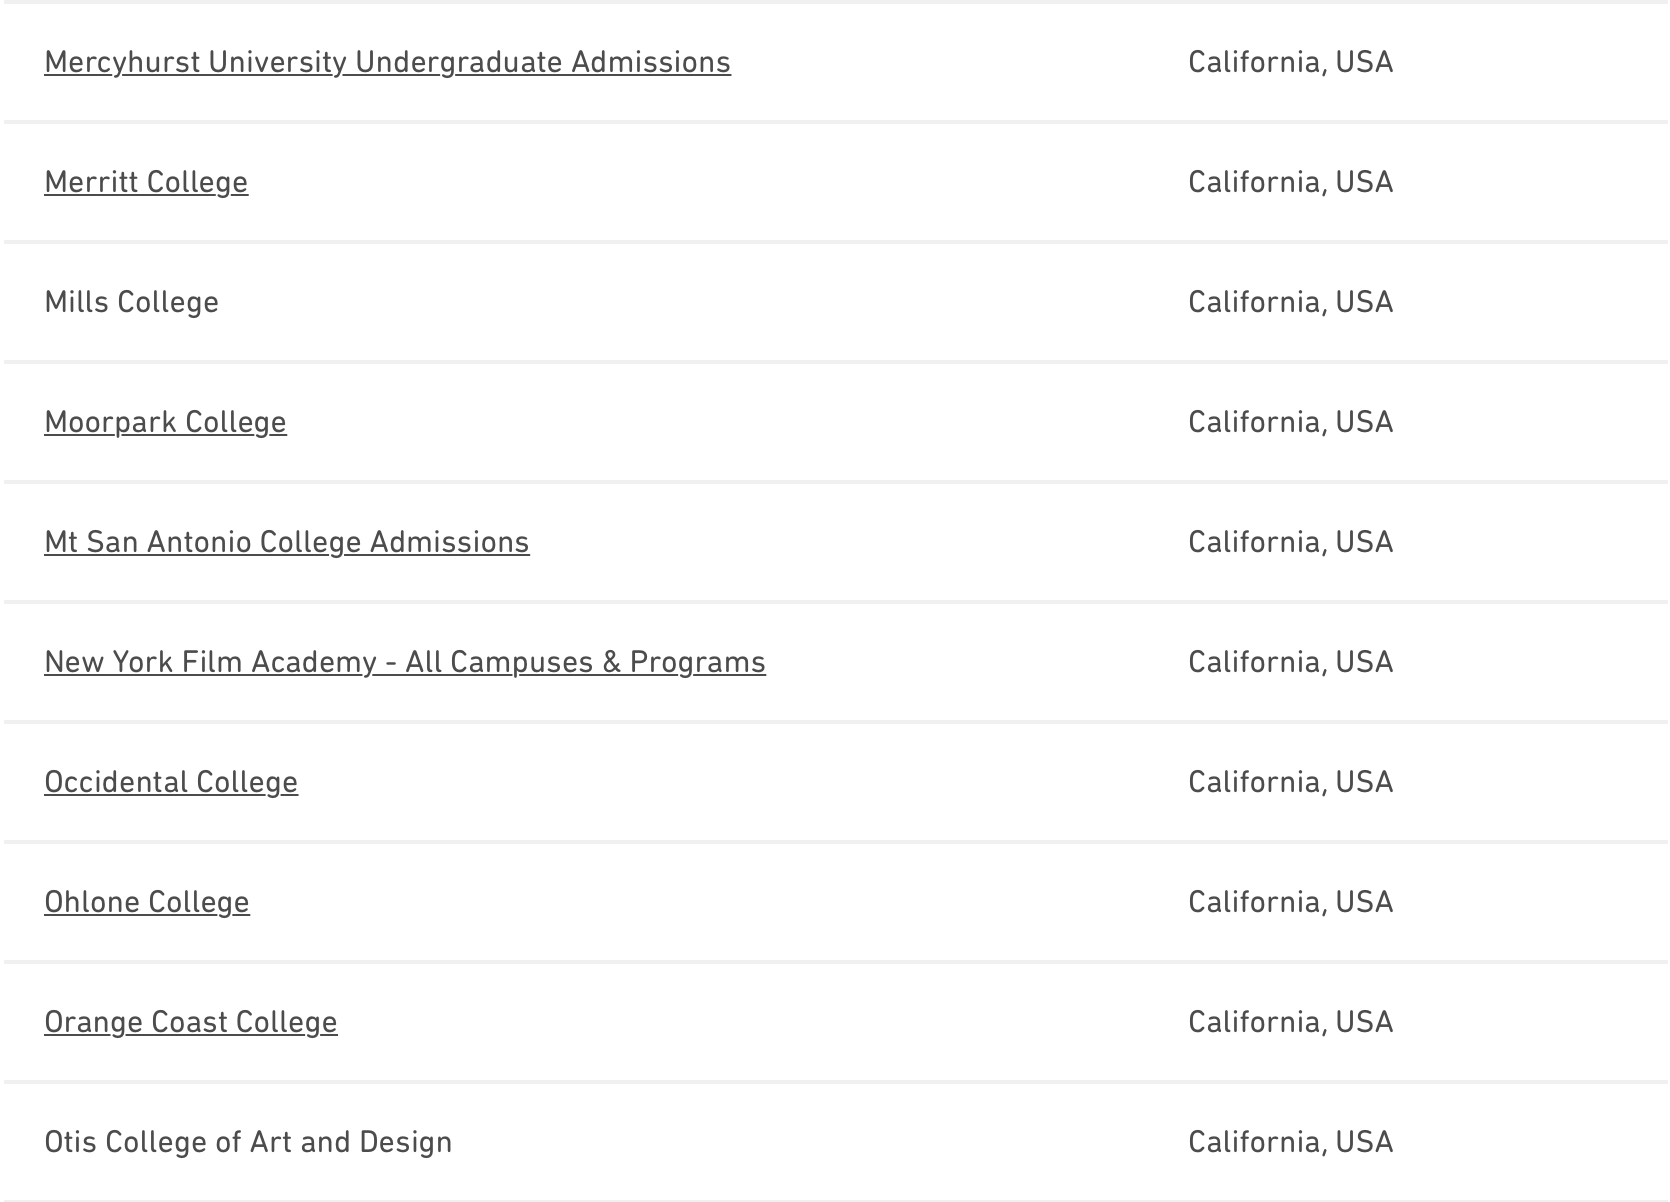Click California, USA beside Moorpark College

point(1290,422)
